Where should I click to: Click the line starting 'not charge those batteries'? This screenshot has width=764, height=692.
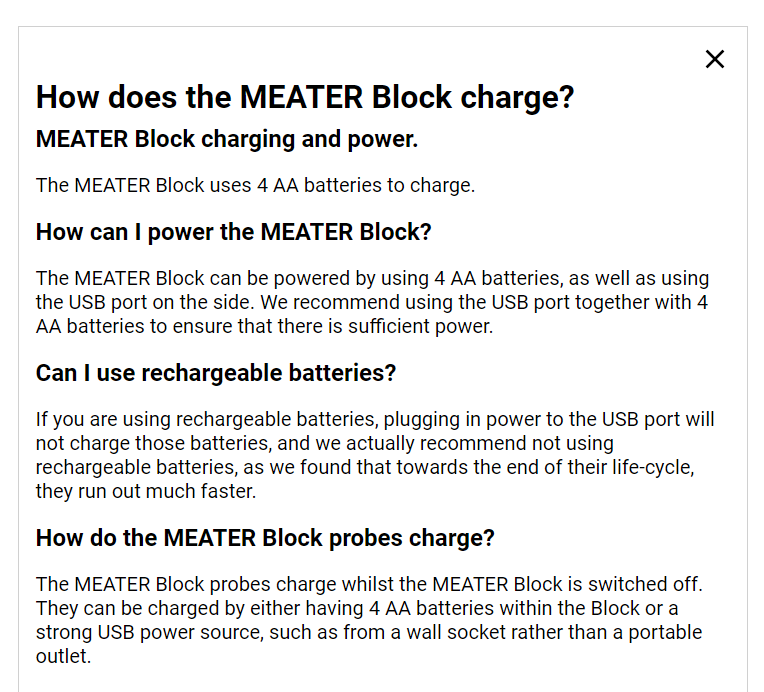pos(325,443)
